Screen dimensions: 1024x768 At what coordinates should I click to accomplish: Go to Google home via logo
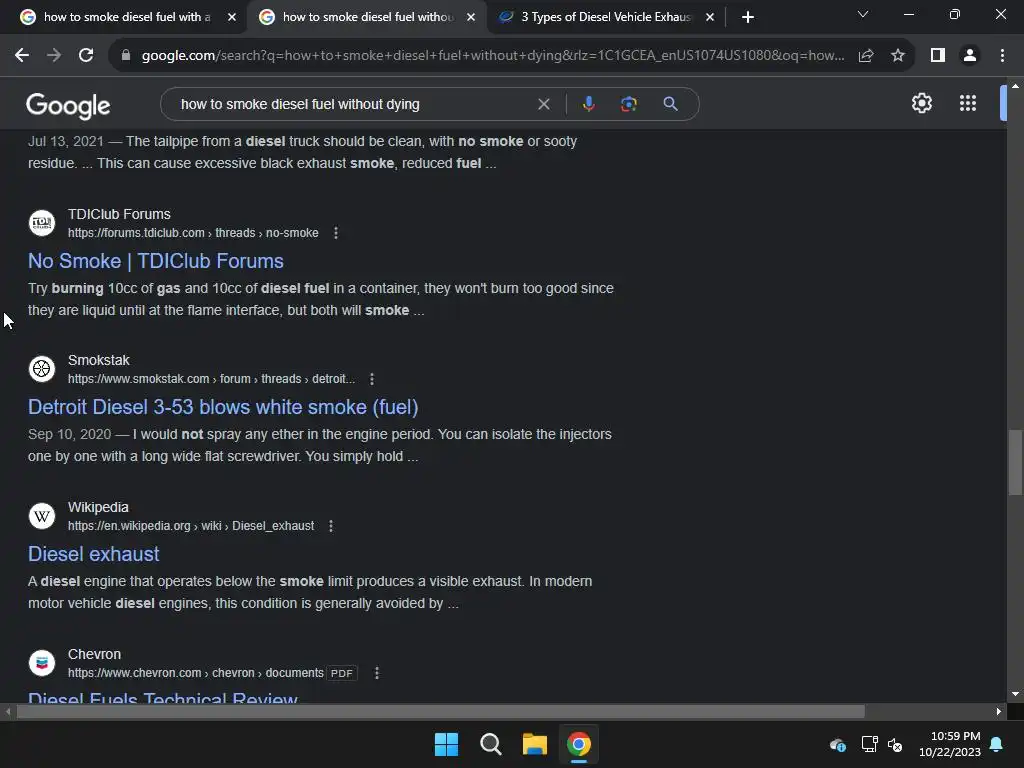68,105
